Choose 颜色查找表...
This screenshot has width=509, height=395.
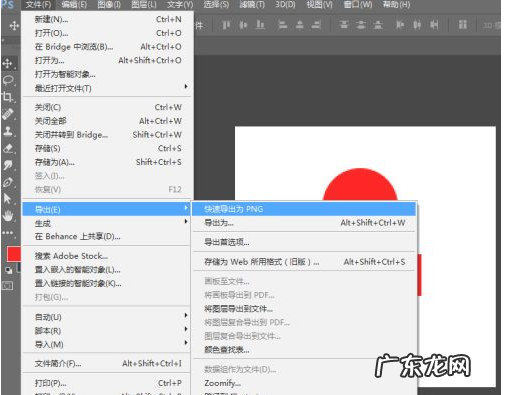point(304,350)
